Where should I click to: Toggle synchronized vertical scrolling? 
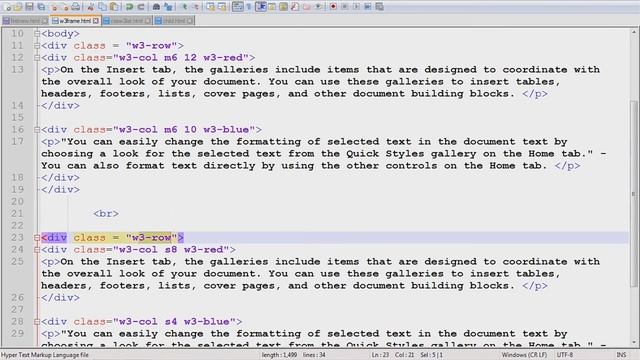click(211, 7)
